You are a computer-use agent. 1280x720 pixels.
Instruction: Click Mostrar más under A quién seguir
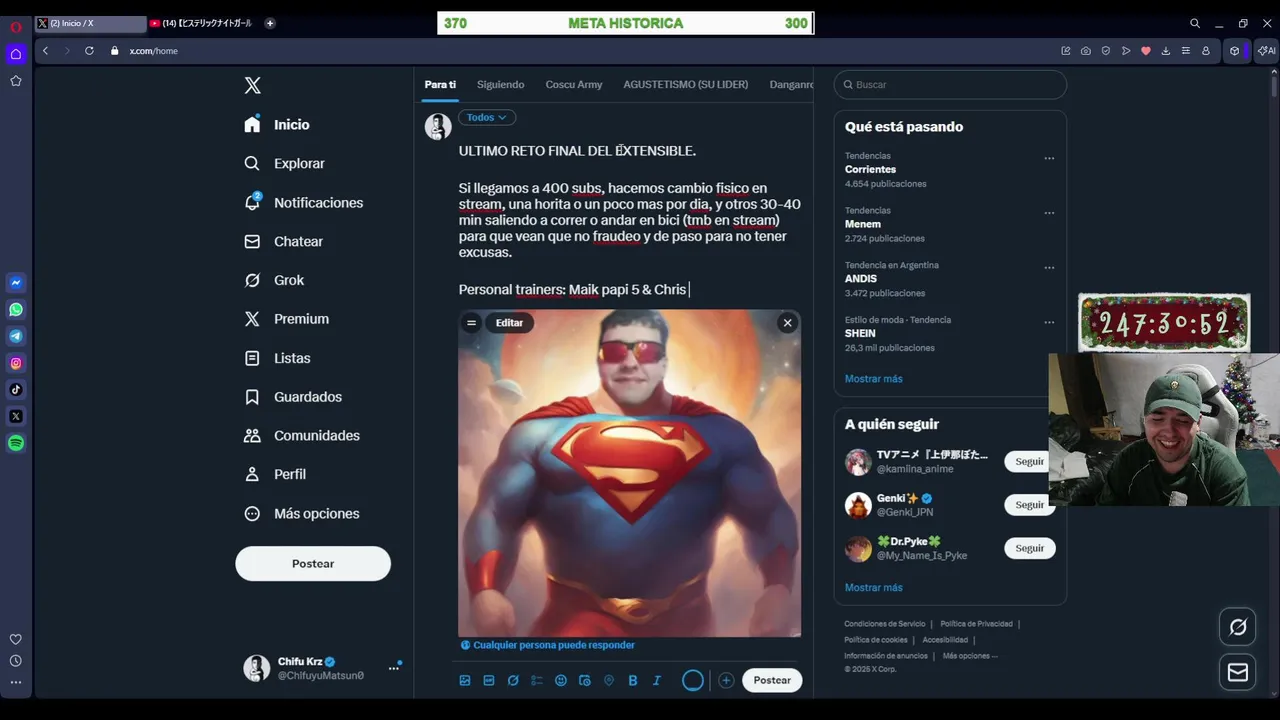[873, 588]
